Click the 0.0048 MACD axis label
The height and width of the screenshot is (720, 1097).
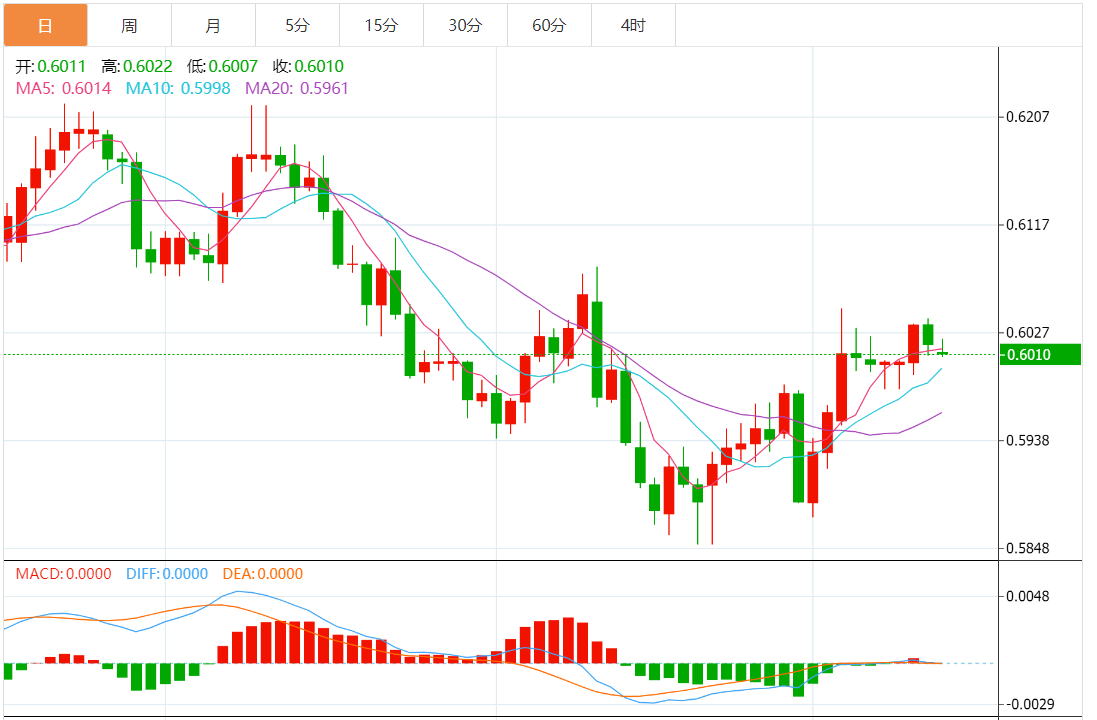click(1028, 596)
